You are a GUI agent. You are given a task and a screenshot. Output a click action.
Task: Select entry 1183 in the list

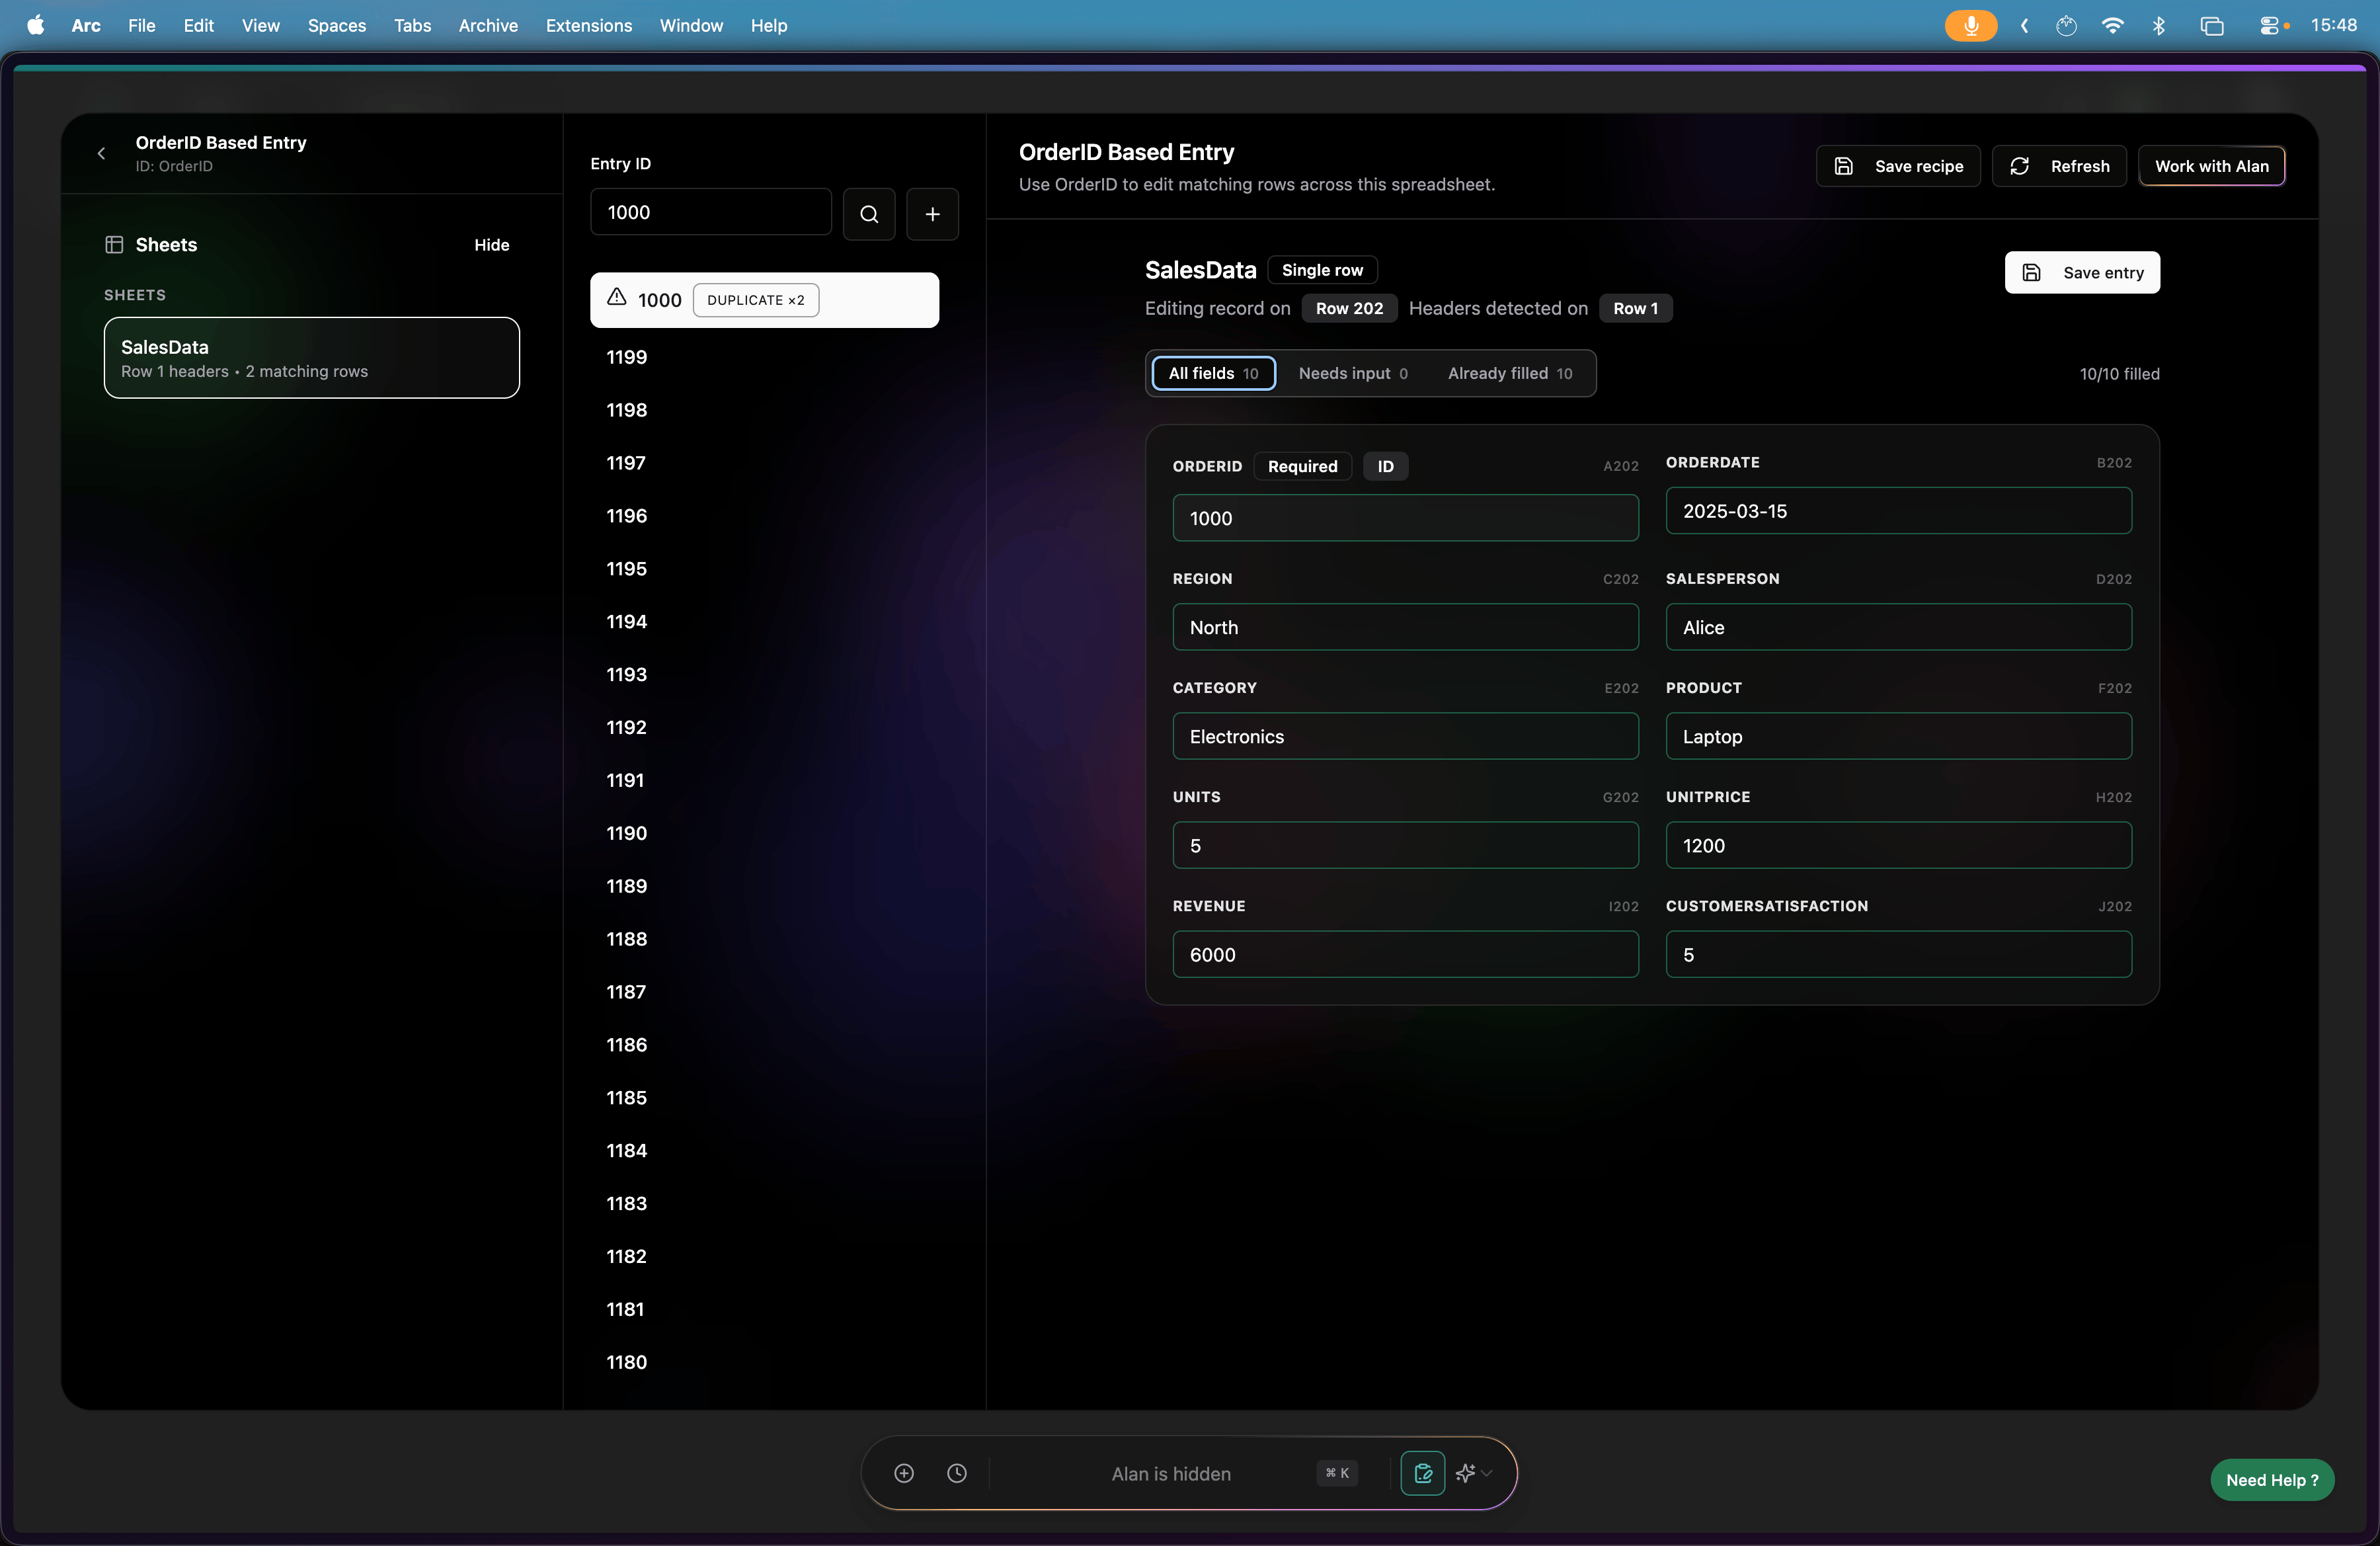(x=764, y=1203)
